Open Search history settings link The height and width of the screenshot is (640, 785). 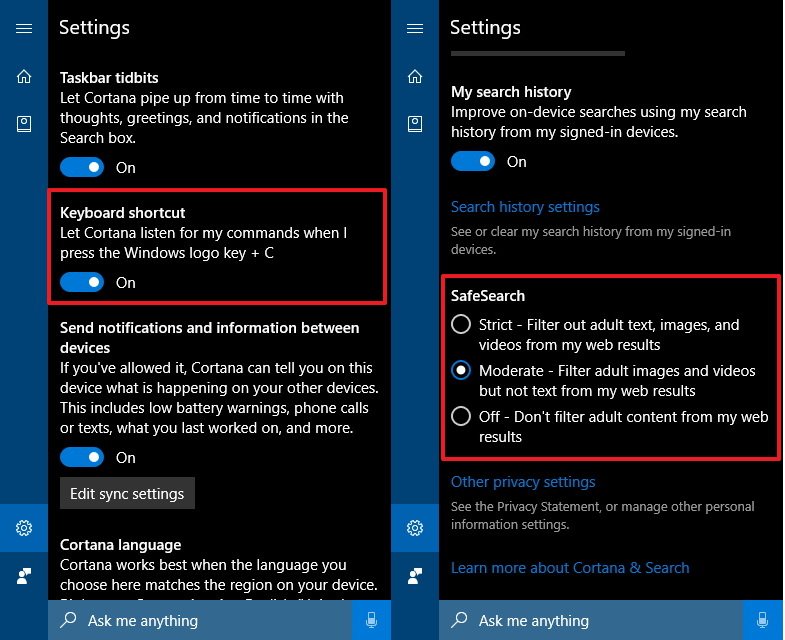pyautogui.click(x=525, y=207)
